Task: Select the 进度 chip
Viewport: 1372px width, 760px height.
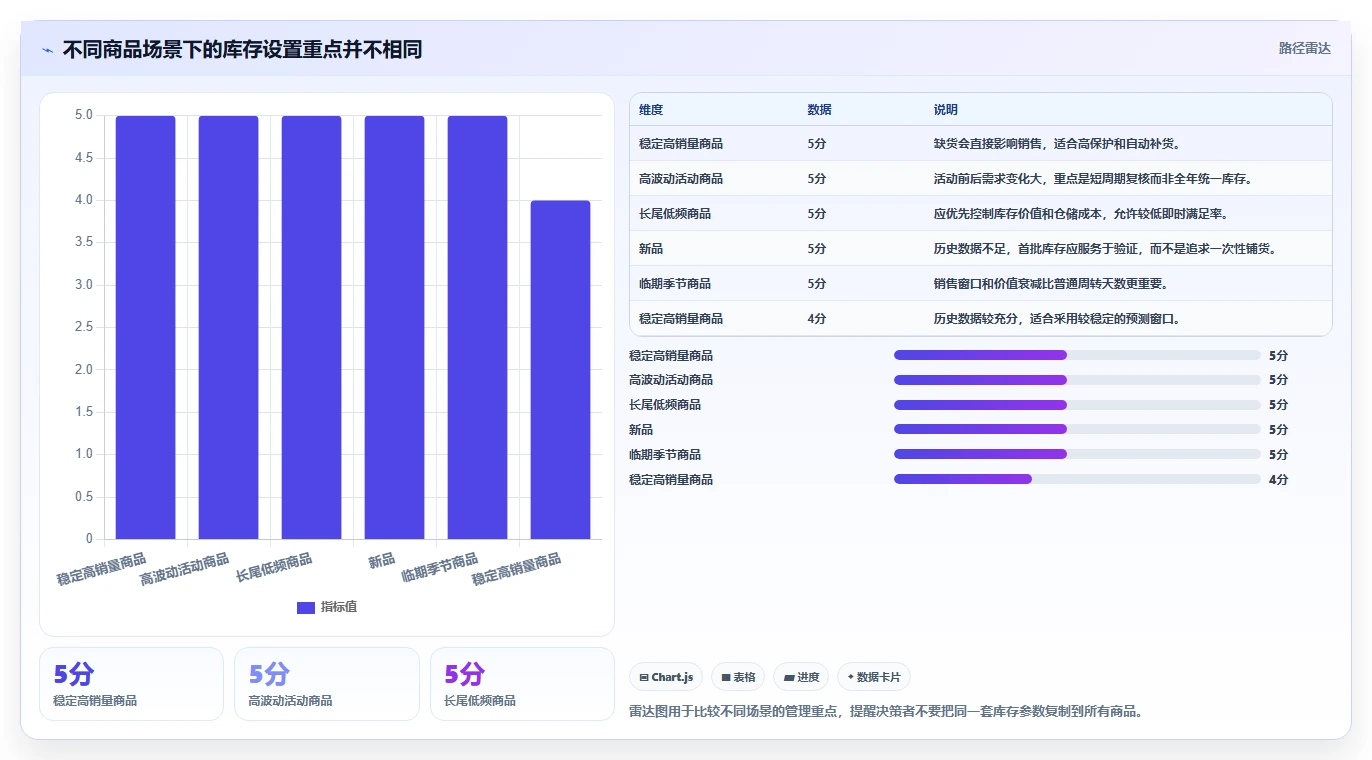Action: click(x=801, y=677)
